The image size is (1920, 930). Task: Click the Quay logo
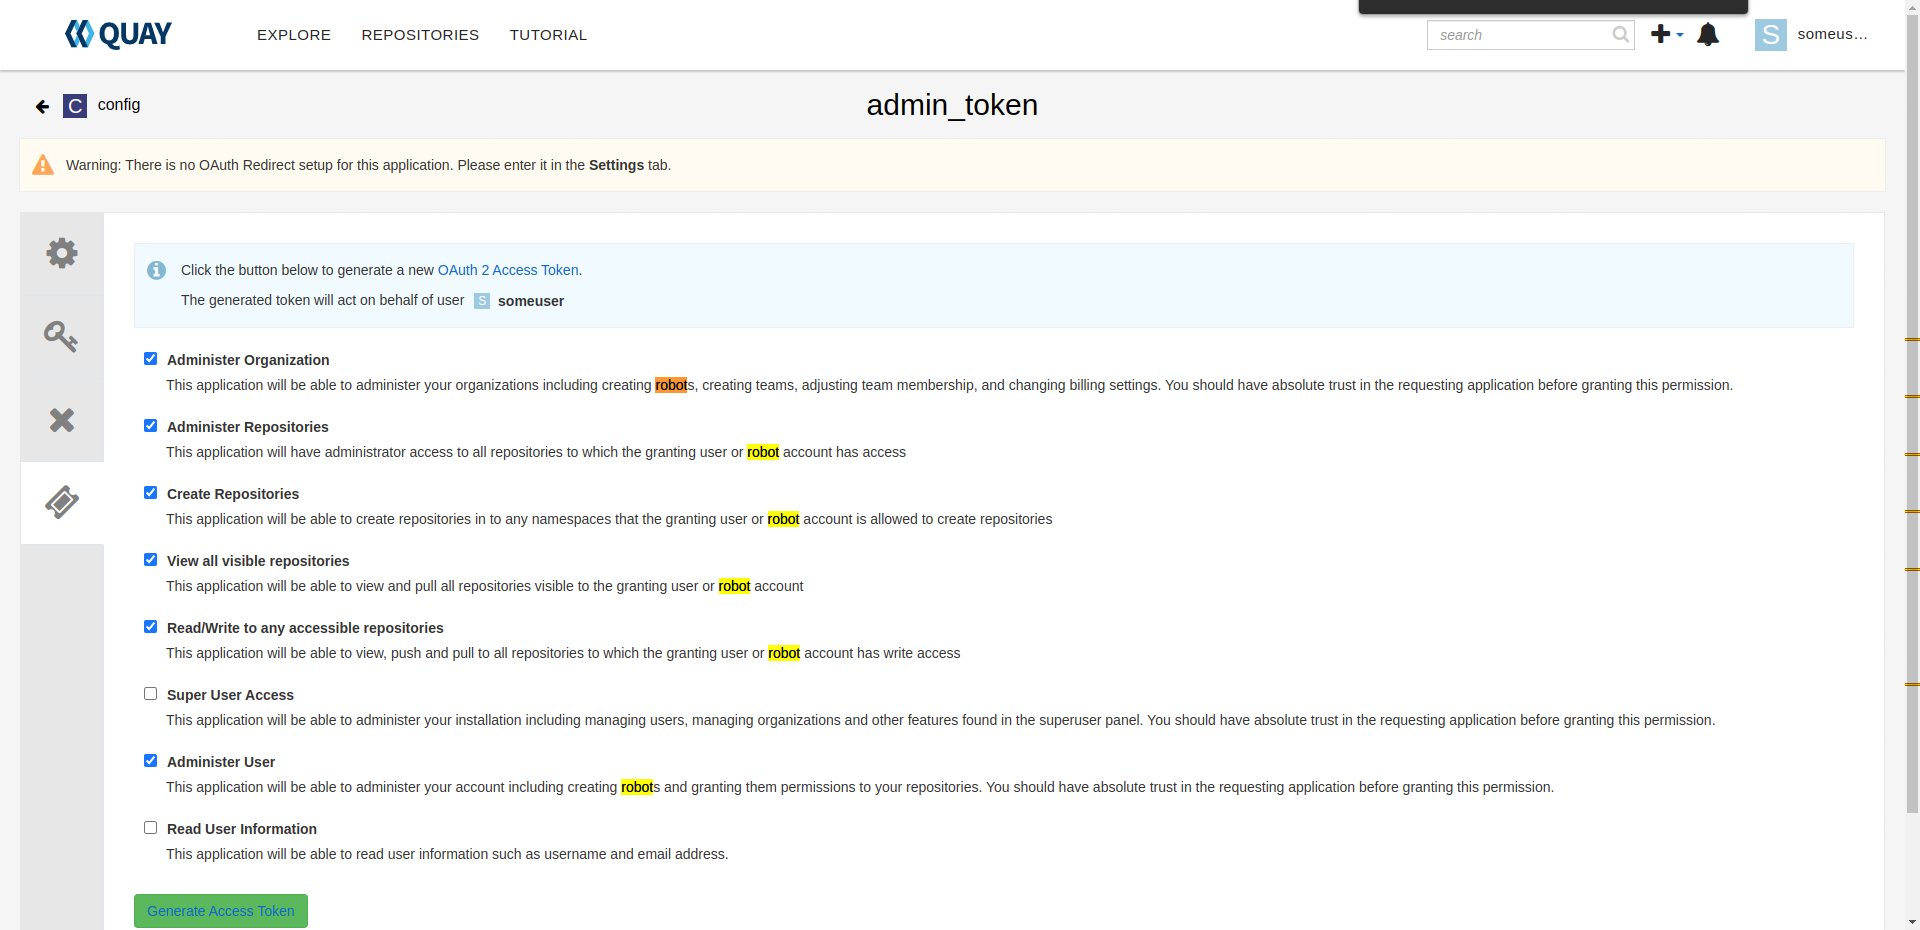(x=117, y=33)
